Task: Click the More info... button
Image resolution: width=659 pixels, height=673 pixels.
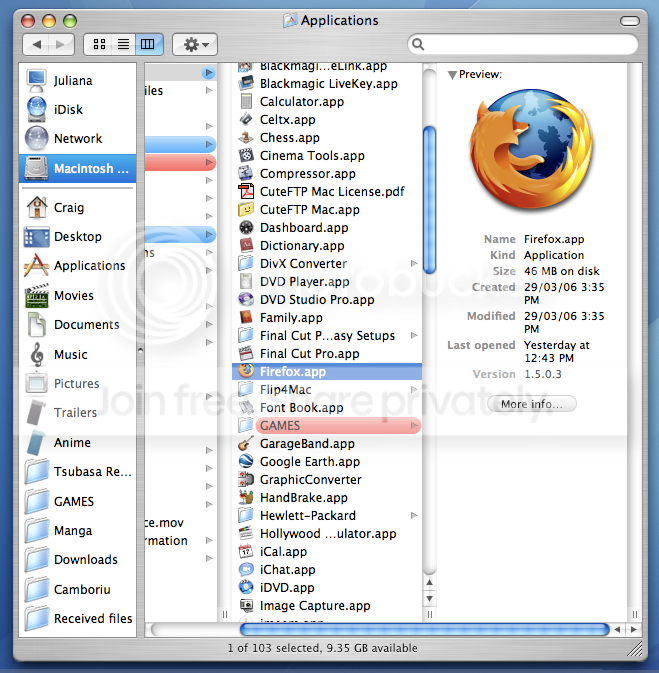Action: click(531, 404)
